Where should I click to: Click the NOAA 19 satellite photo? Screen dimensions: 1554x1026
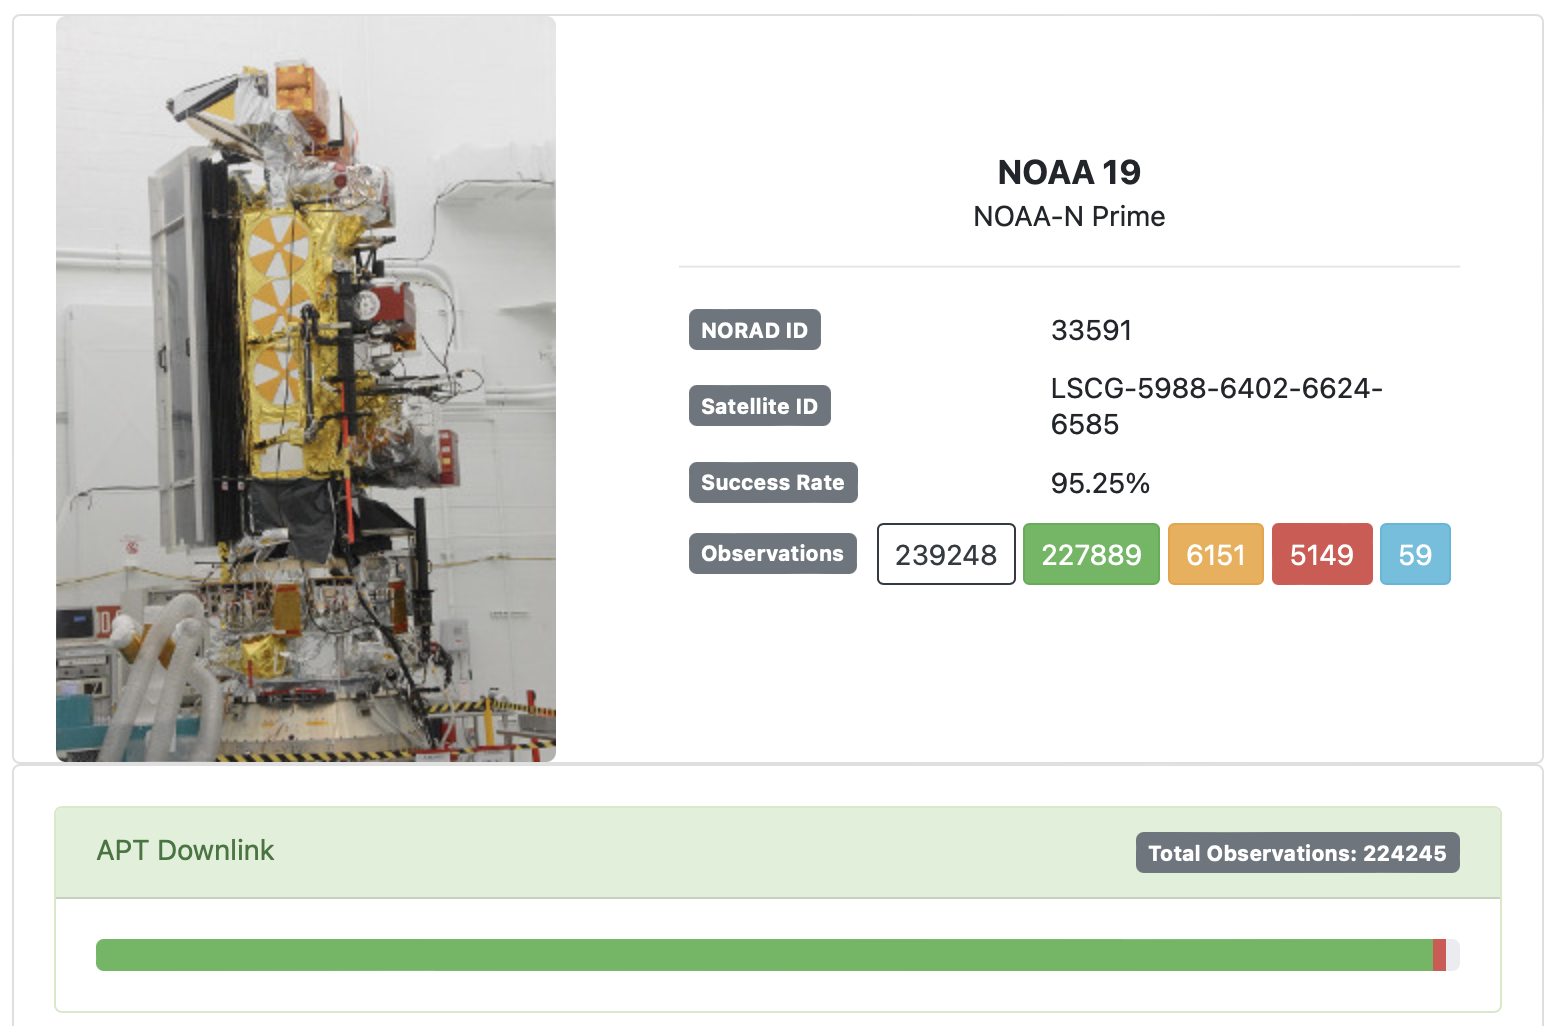pos(305,388)
